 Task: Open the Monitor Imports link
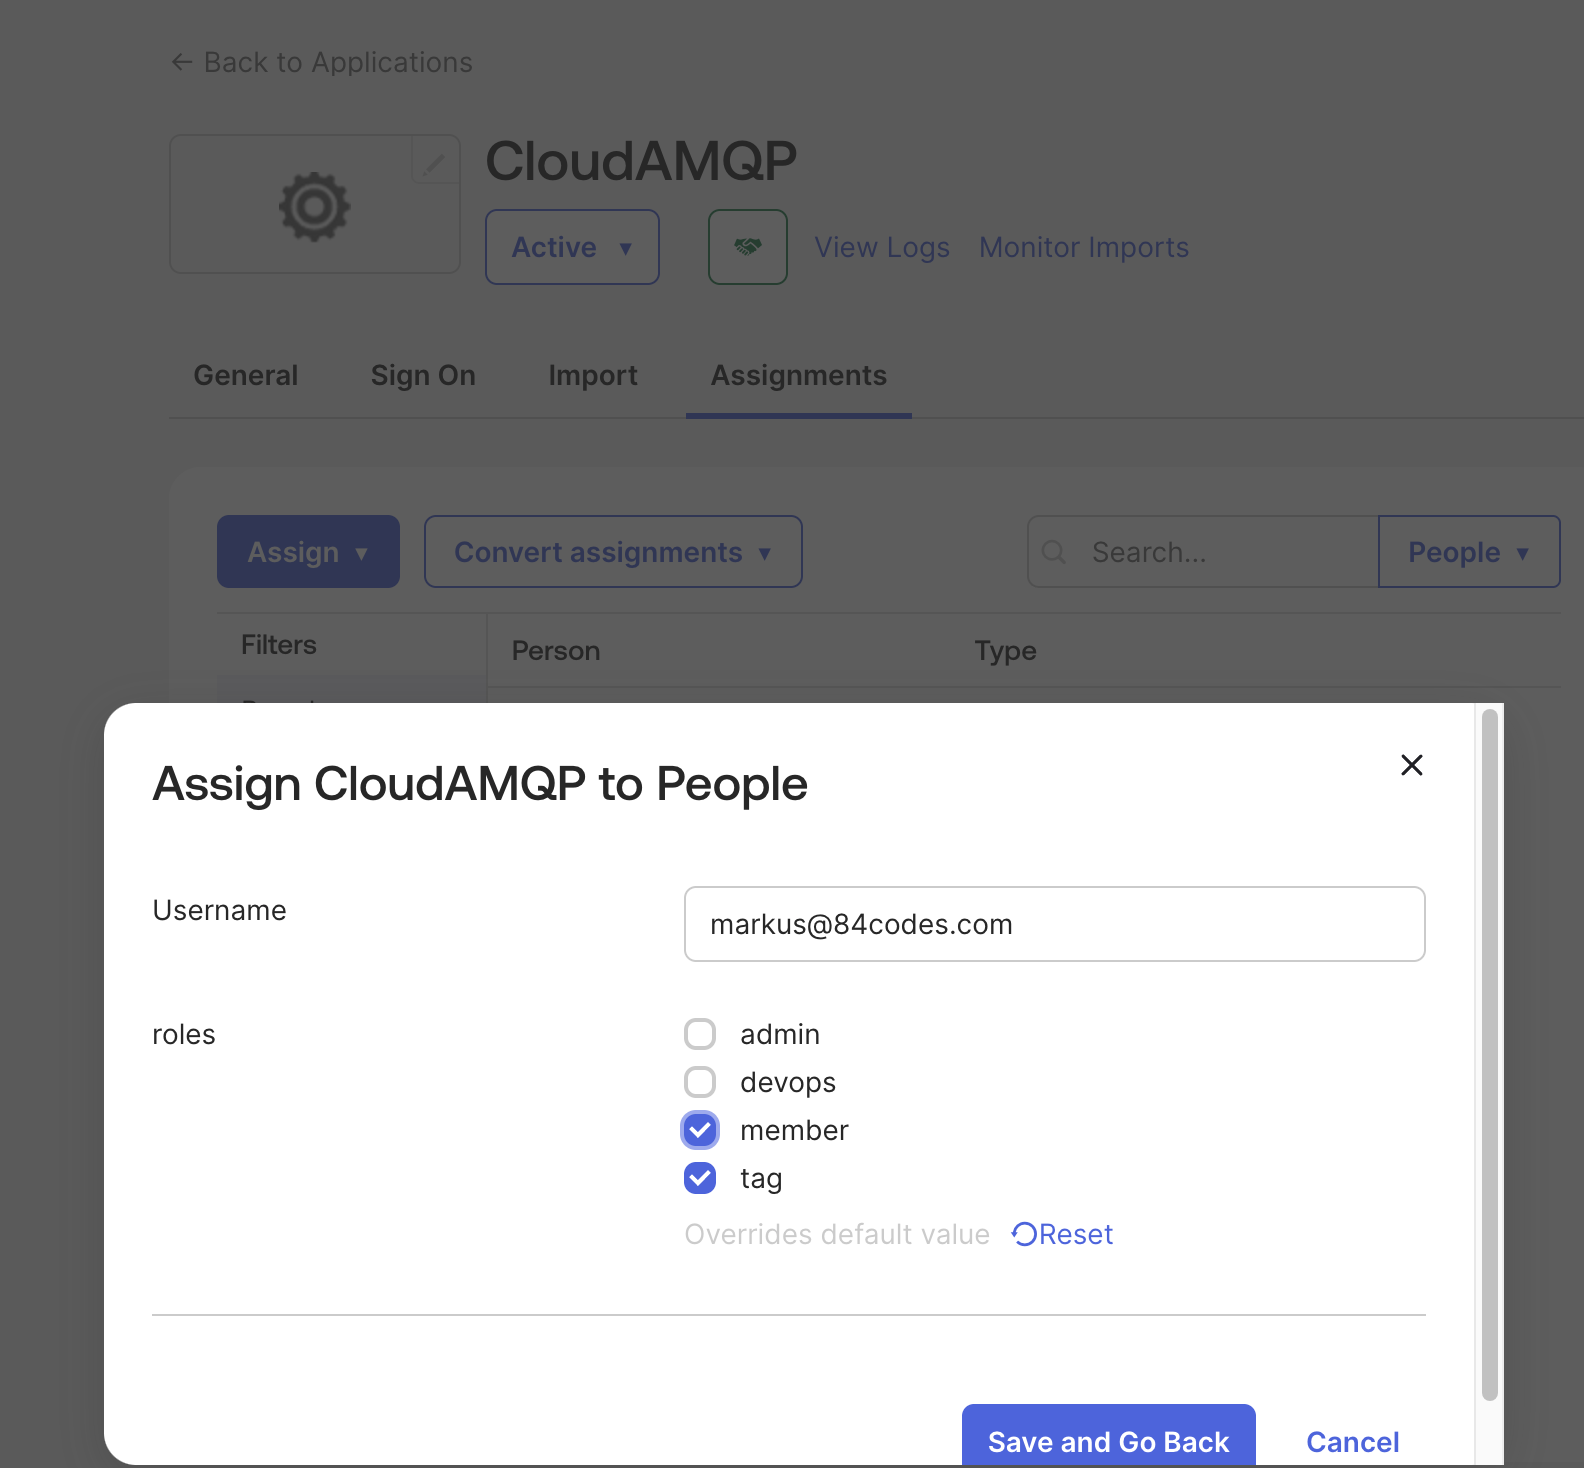point(1084,247)
